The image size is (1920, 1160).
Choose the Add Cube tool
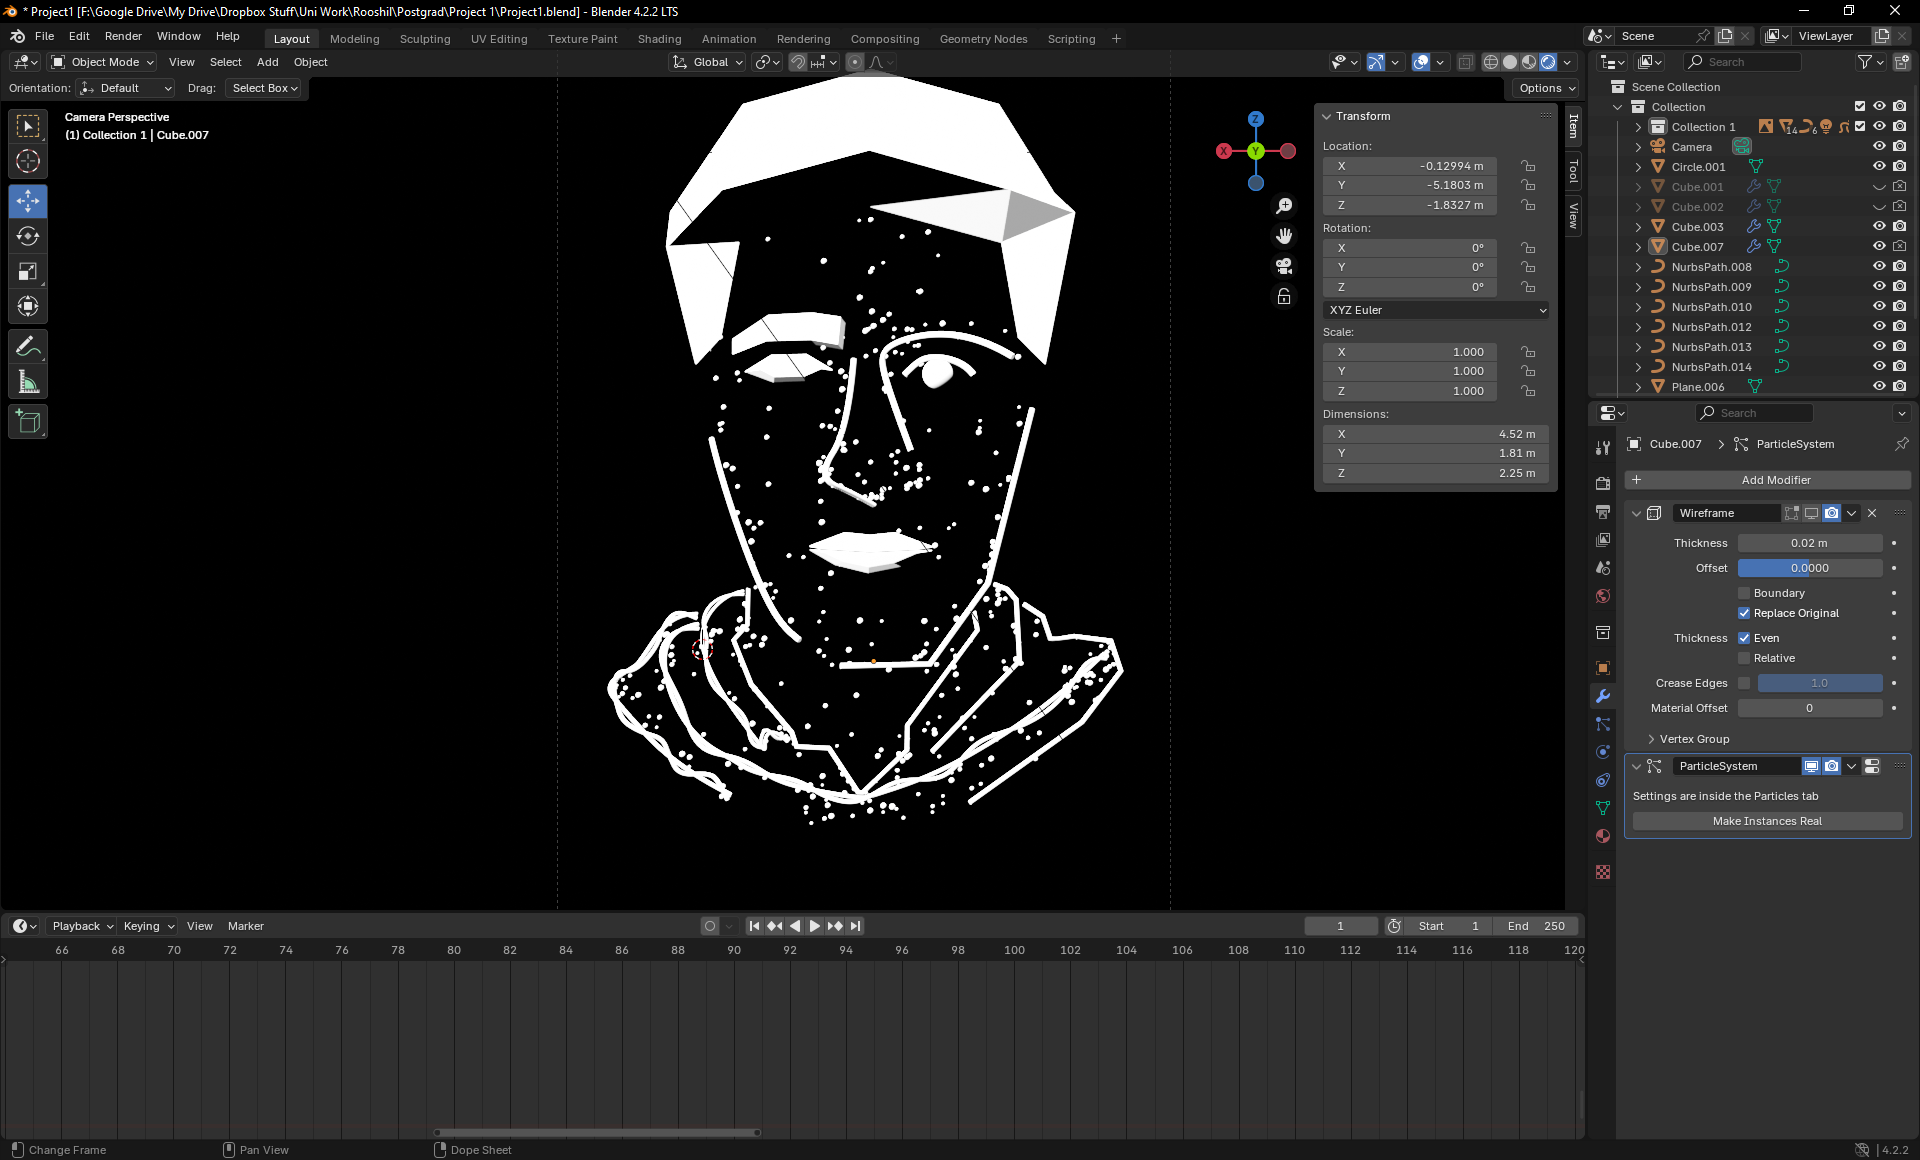click(28, 422)
